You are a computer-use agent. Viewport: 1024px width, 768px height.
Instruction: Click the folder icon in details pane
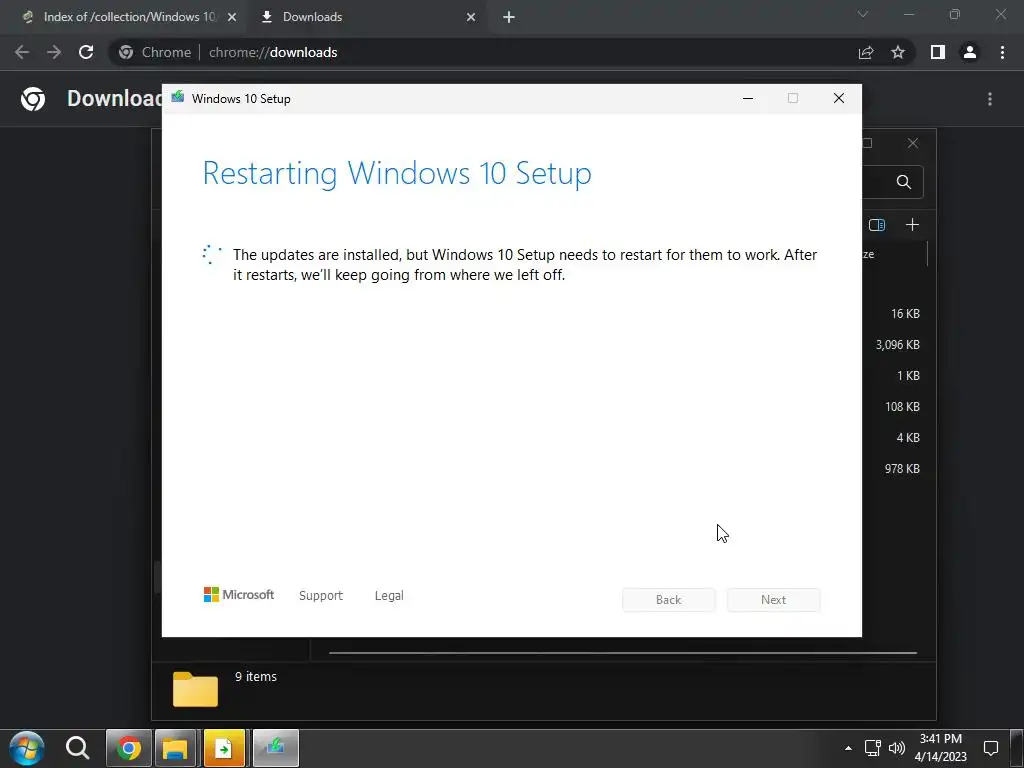click(x=195, y=689)
